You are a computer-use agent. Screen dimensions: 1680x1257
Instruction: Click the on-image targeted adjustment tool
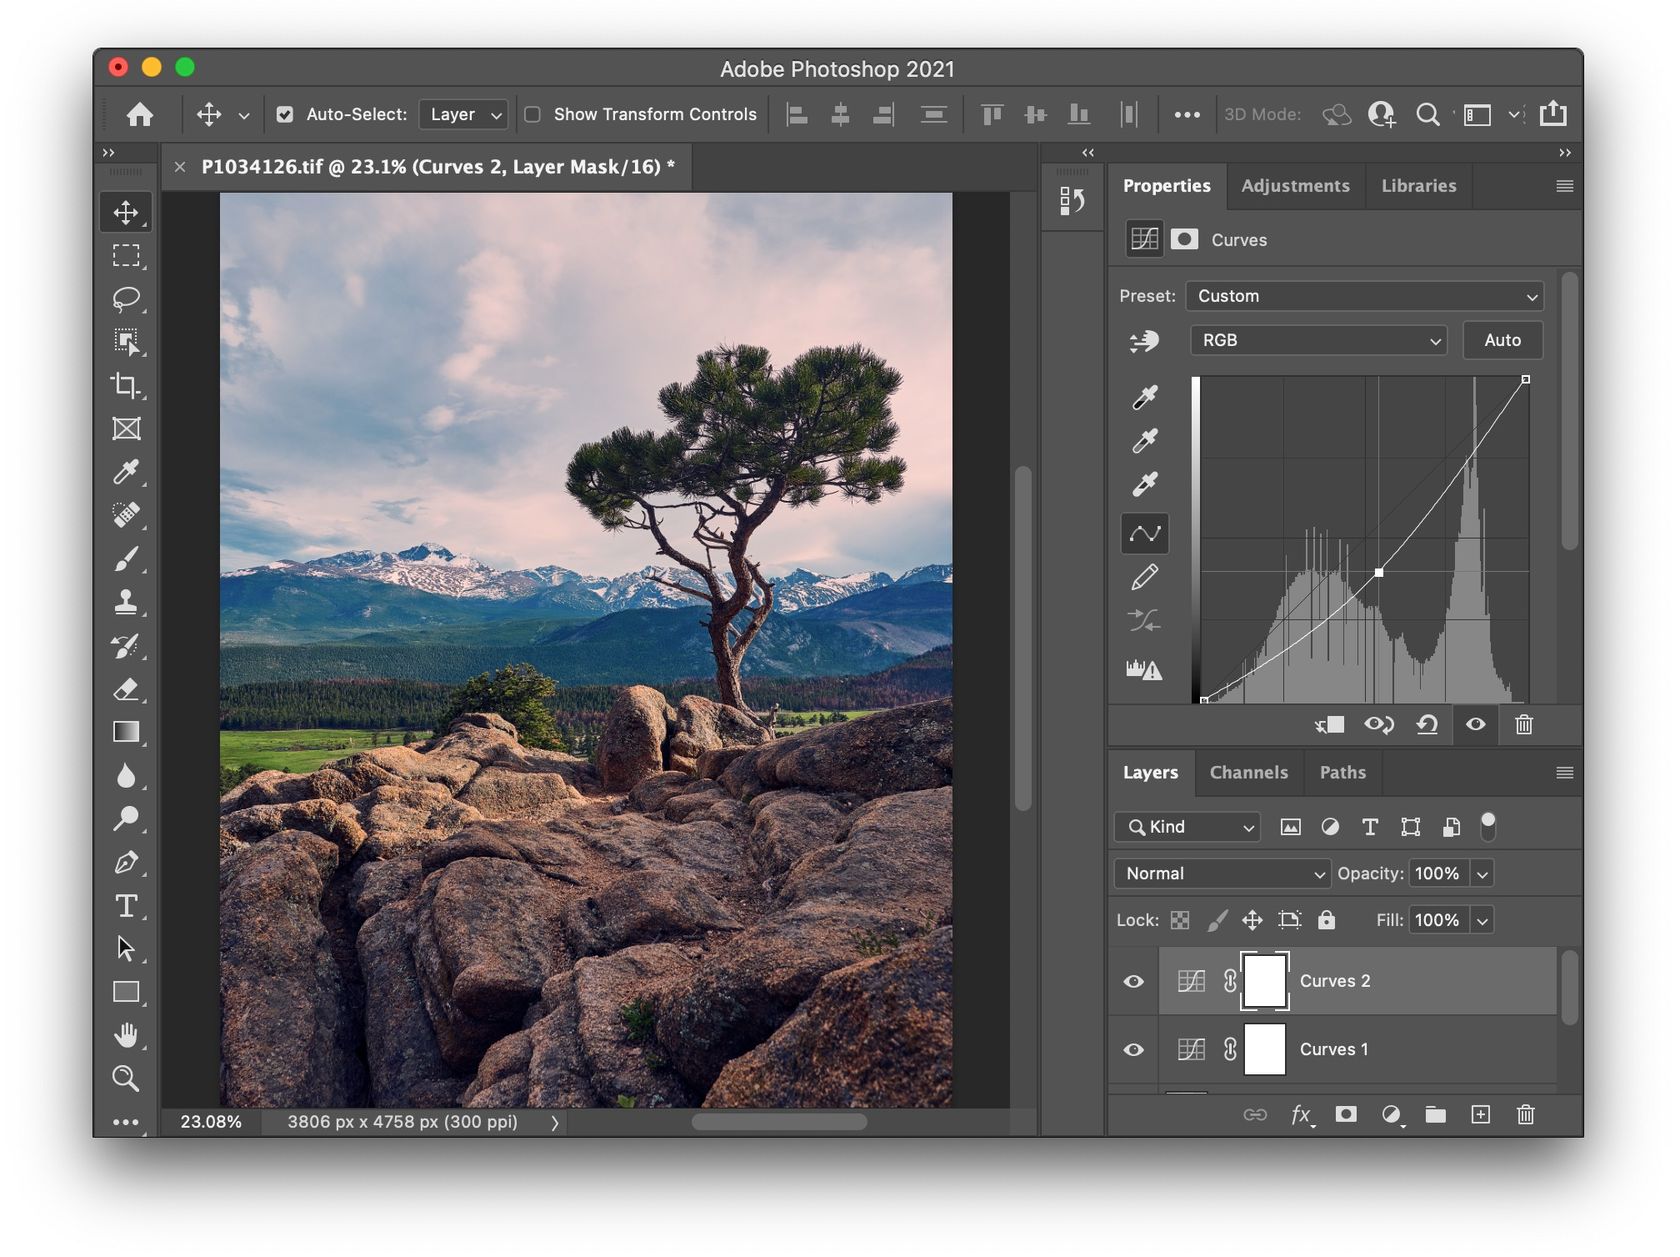tap(1144, 342)
